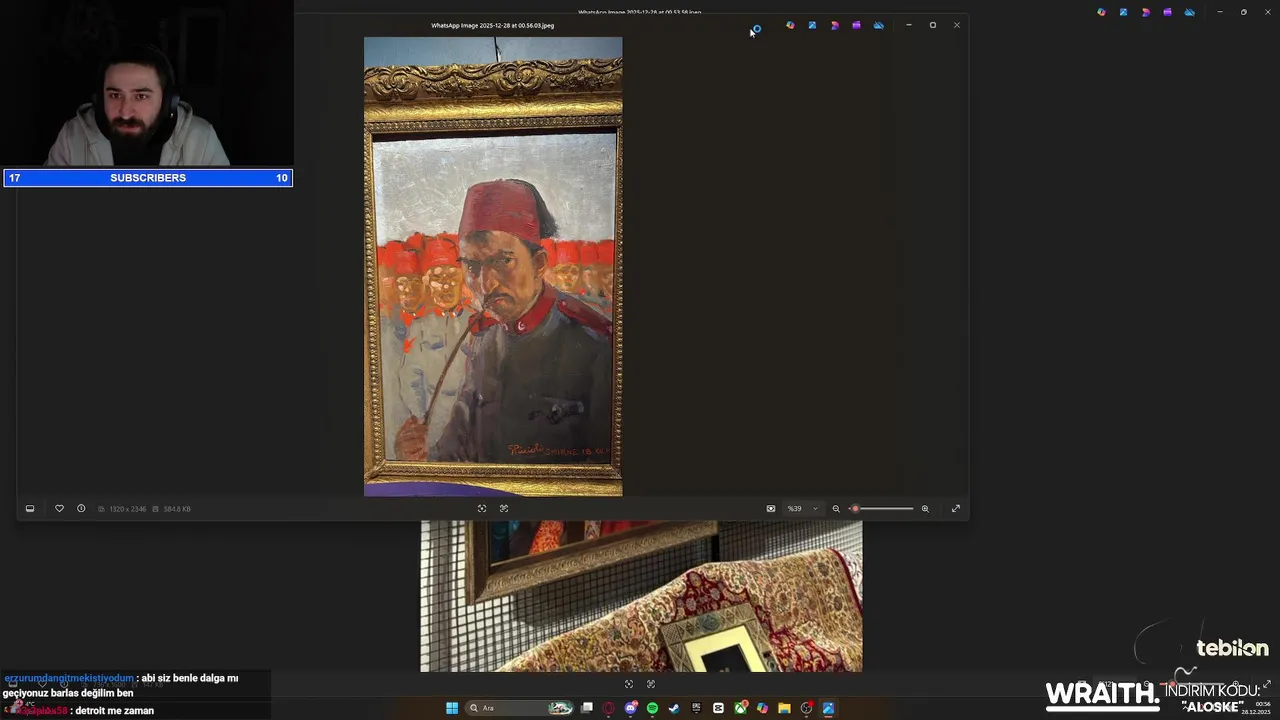
Task: Click the carpet photo in background Photos window
Action: pos(641,596)
